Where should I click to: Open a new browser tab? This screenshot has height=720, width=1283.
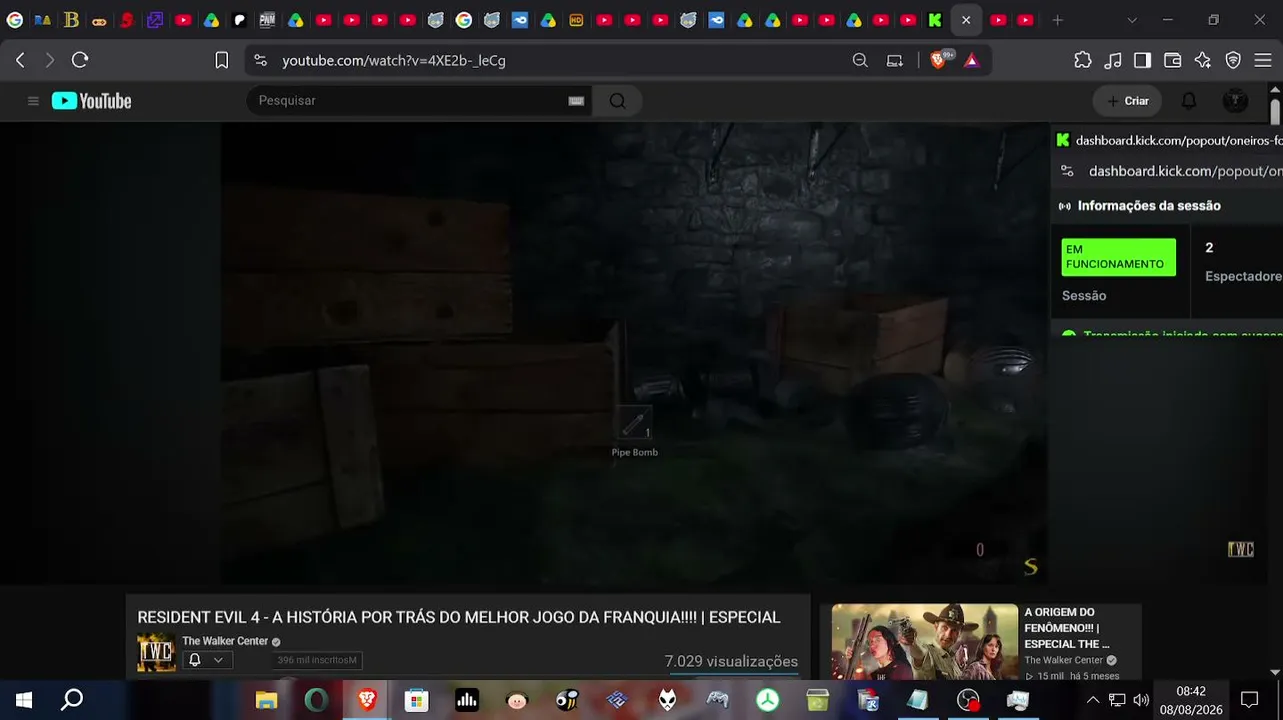coord(1058,20)
